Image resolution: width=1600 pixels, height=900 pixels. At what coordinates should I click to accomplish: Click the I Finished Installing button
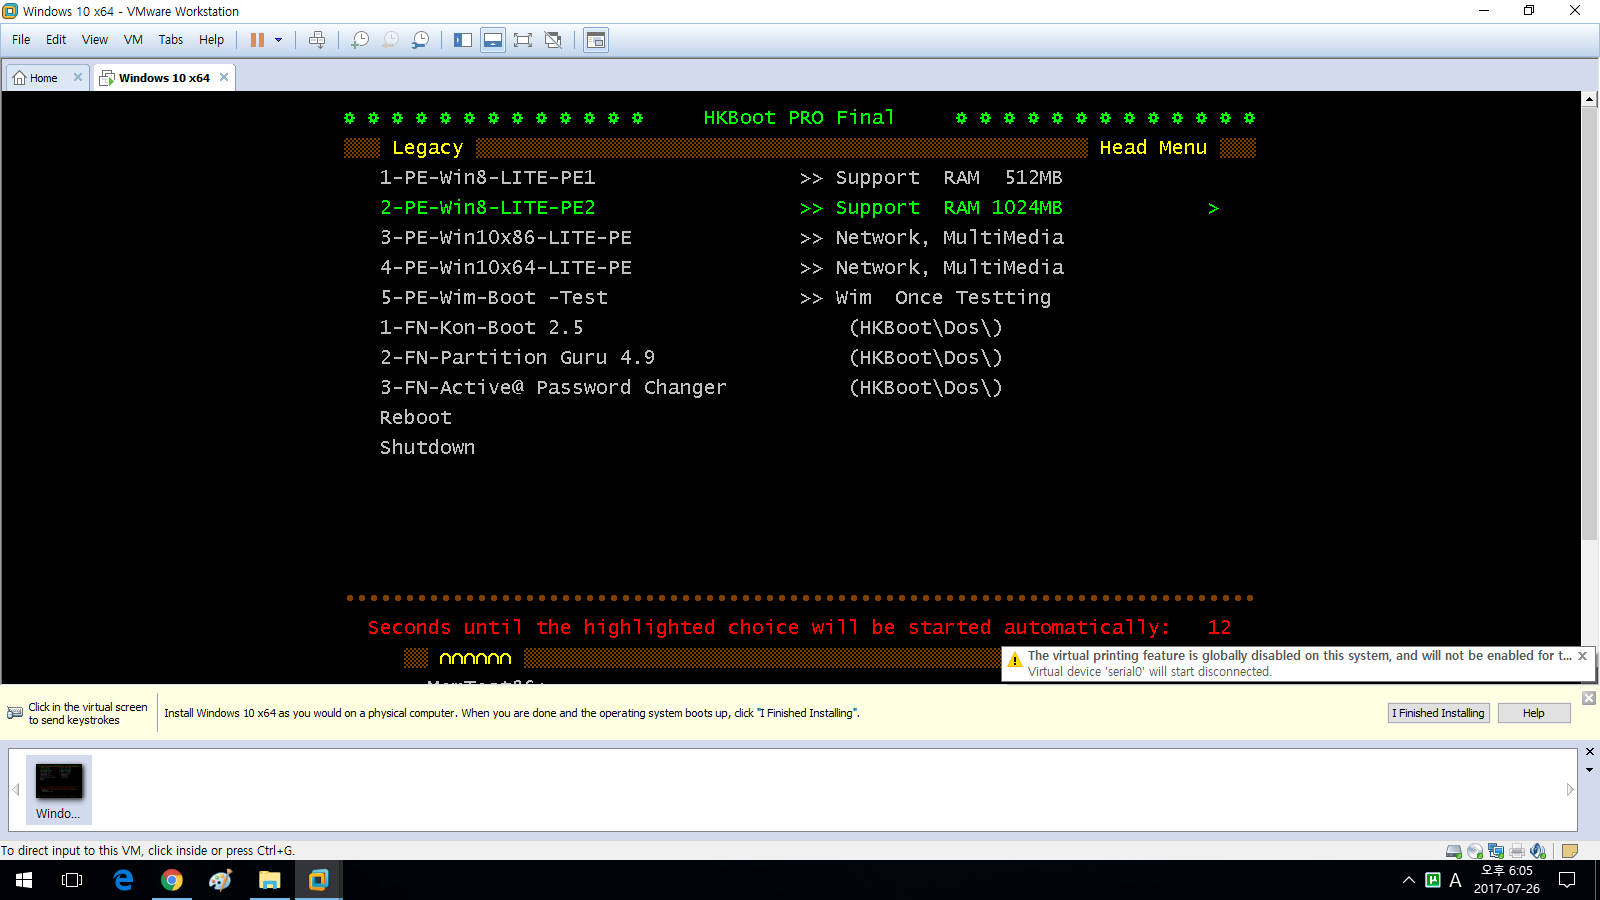(x=1439, y=713)
